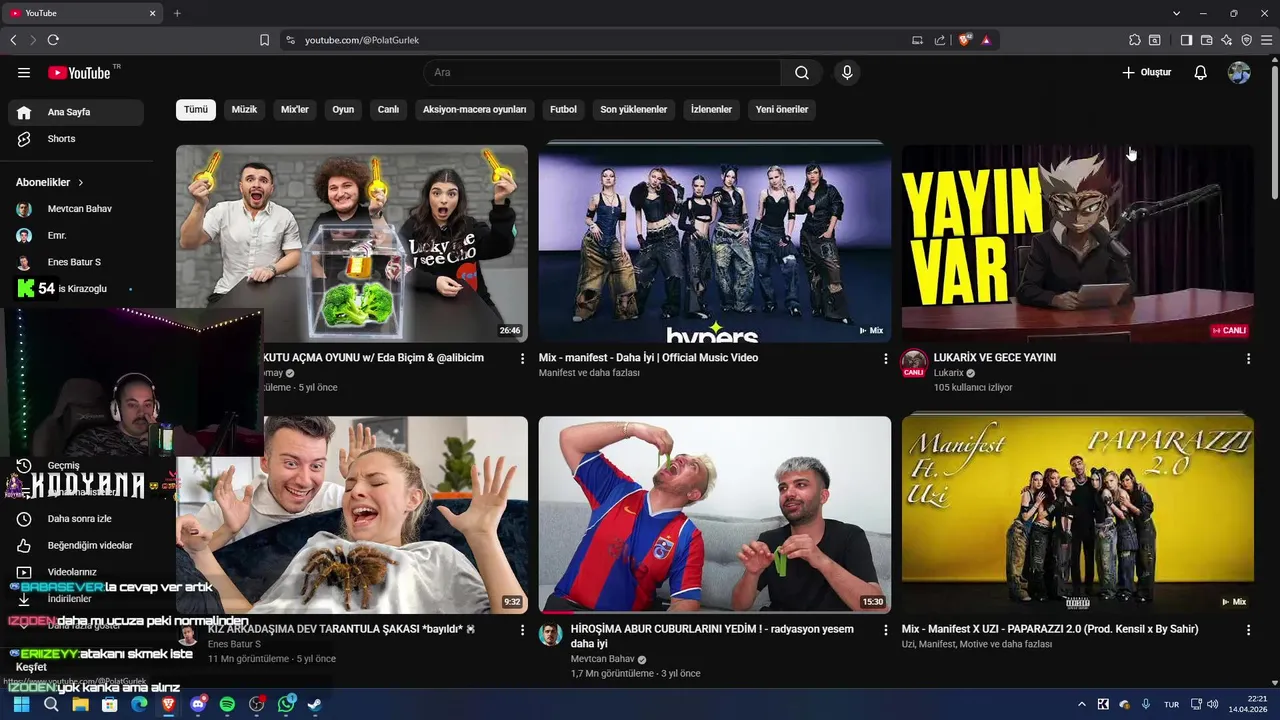Select the Oyun filter chip
The width and height of the screenshot is (1280, 720).
pos(343,109)
